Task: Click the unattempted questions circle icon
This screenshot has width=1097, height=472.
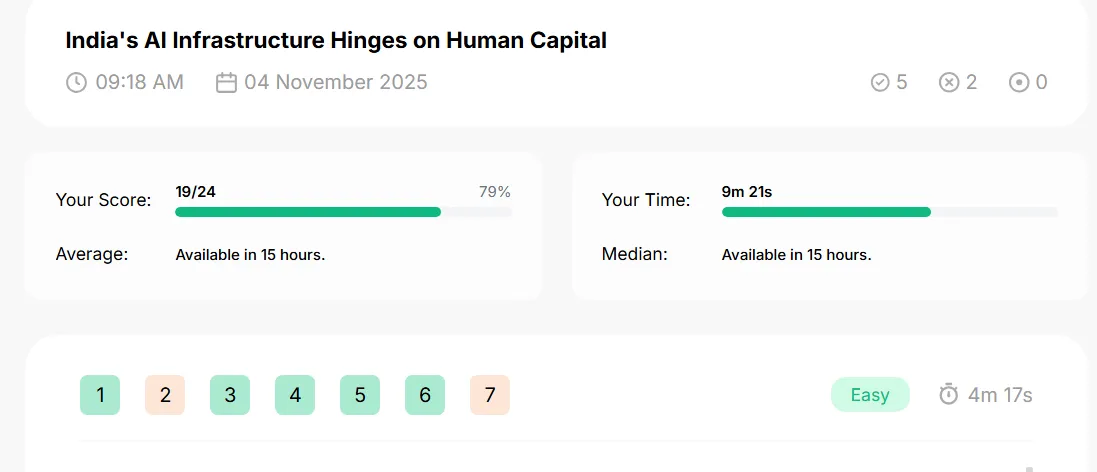Action: [x=1019, y=83]
